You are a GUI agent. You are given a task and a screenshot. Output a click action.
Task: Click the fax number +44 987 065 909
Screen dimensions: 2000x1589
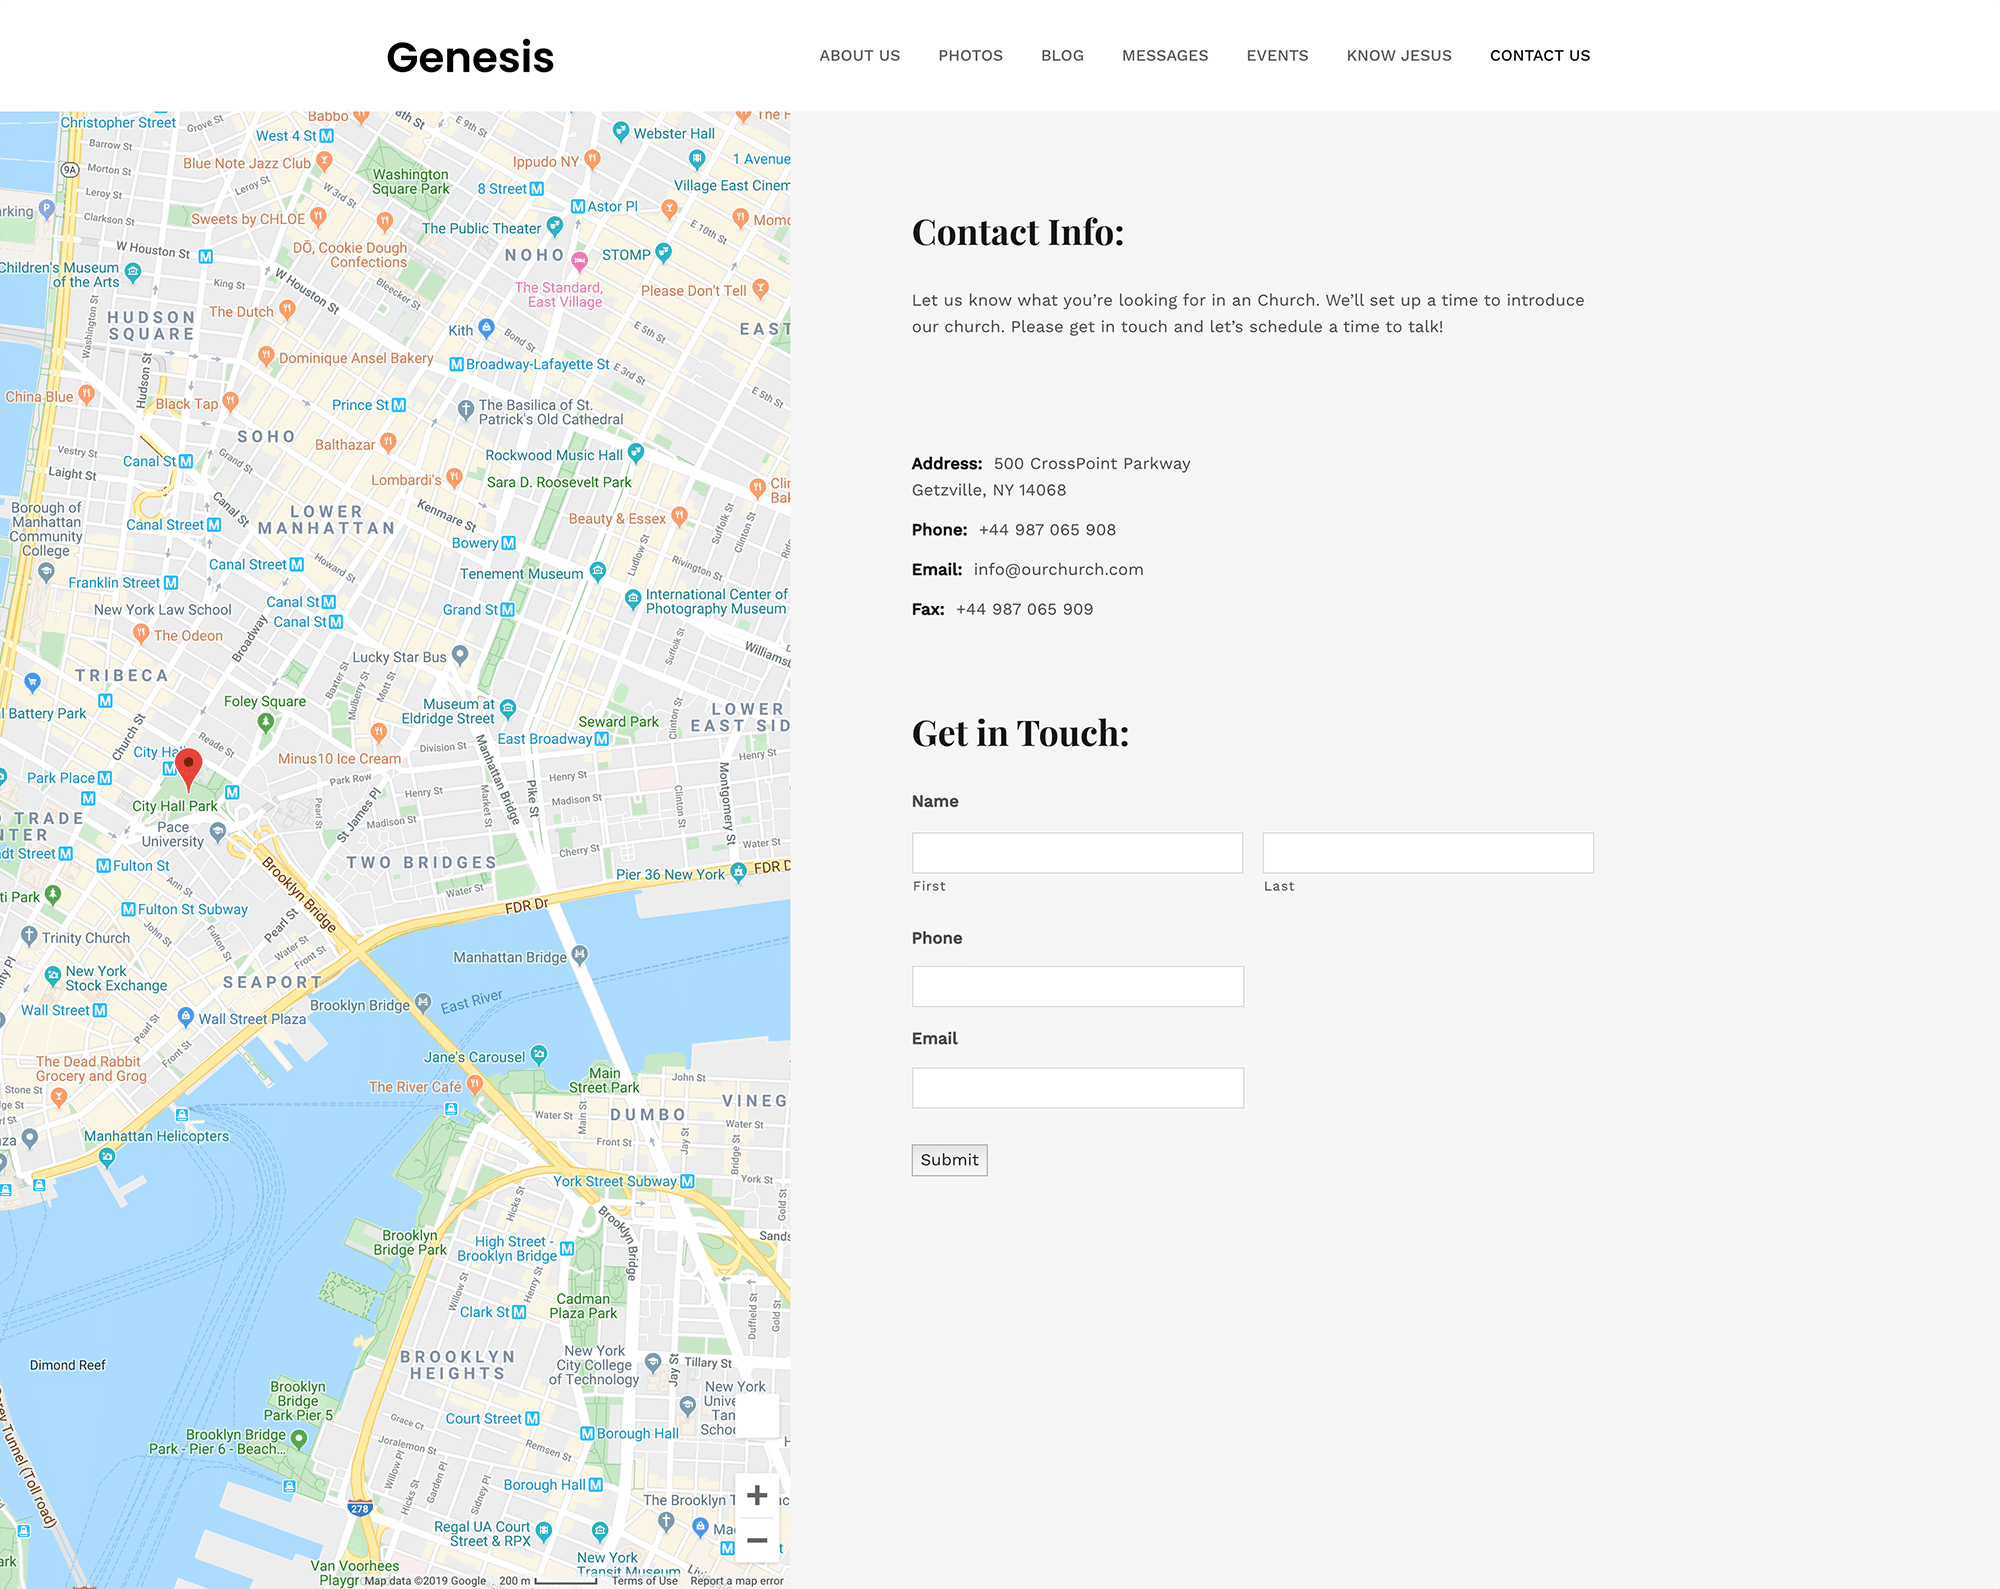click(x=1024, y=610)
